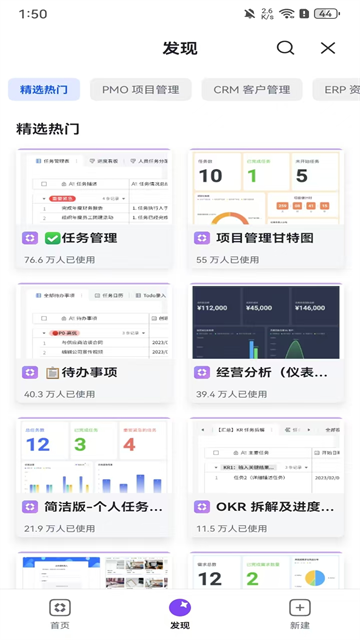Viewport: 360px width, 640px height.
Task: Select the 精选热门 category chip
Action: click(x=44, y=89)
